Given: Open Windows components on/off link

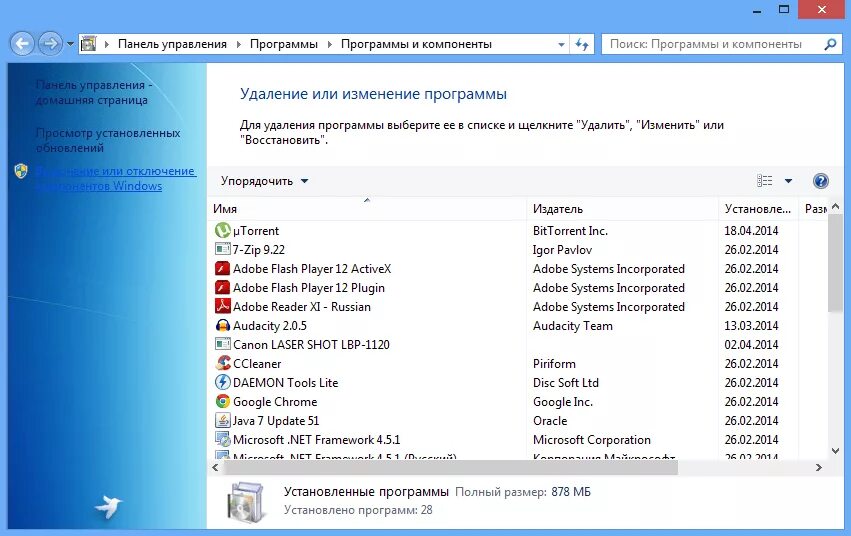Looking at the screenshot, I should (116, 178).
